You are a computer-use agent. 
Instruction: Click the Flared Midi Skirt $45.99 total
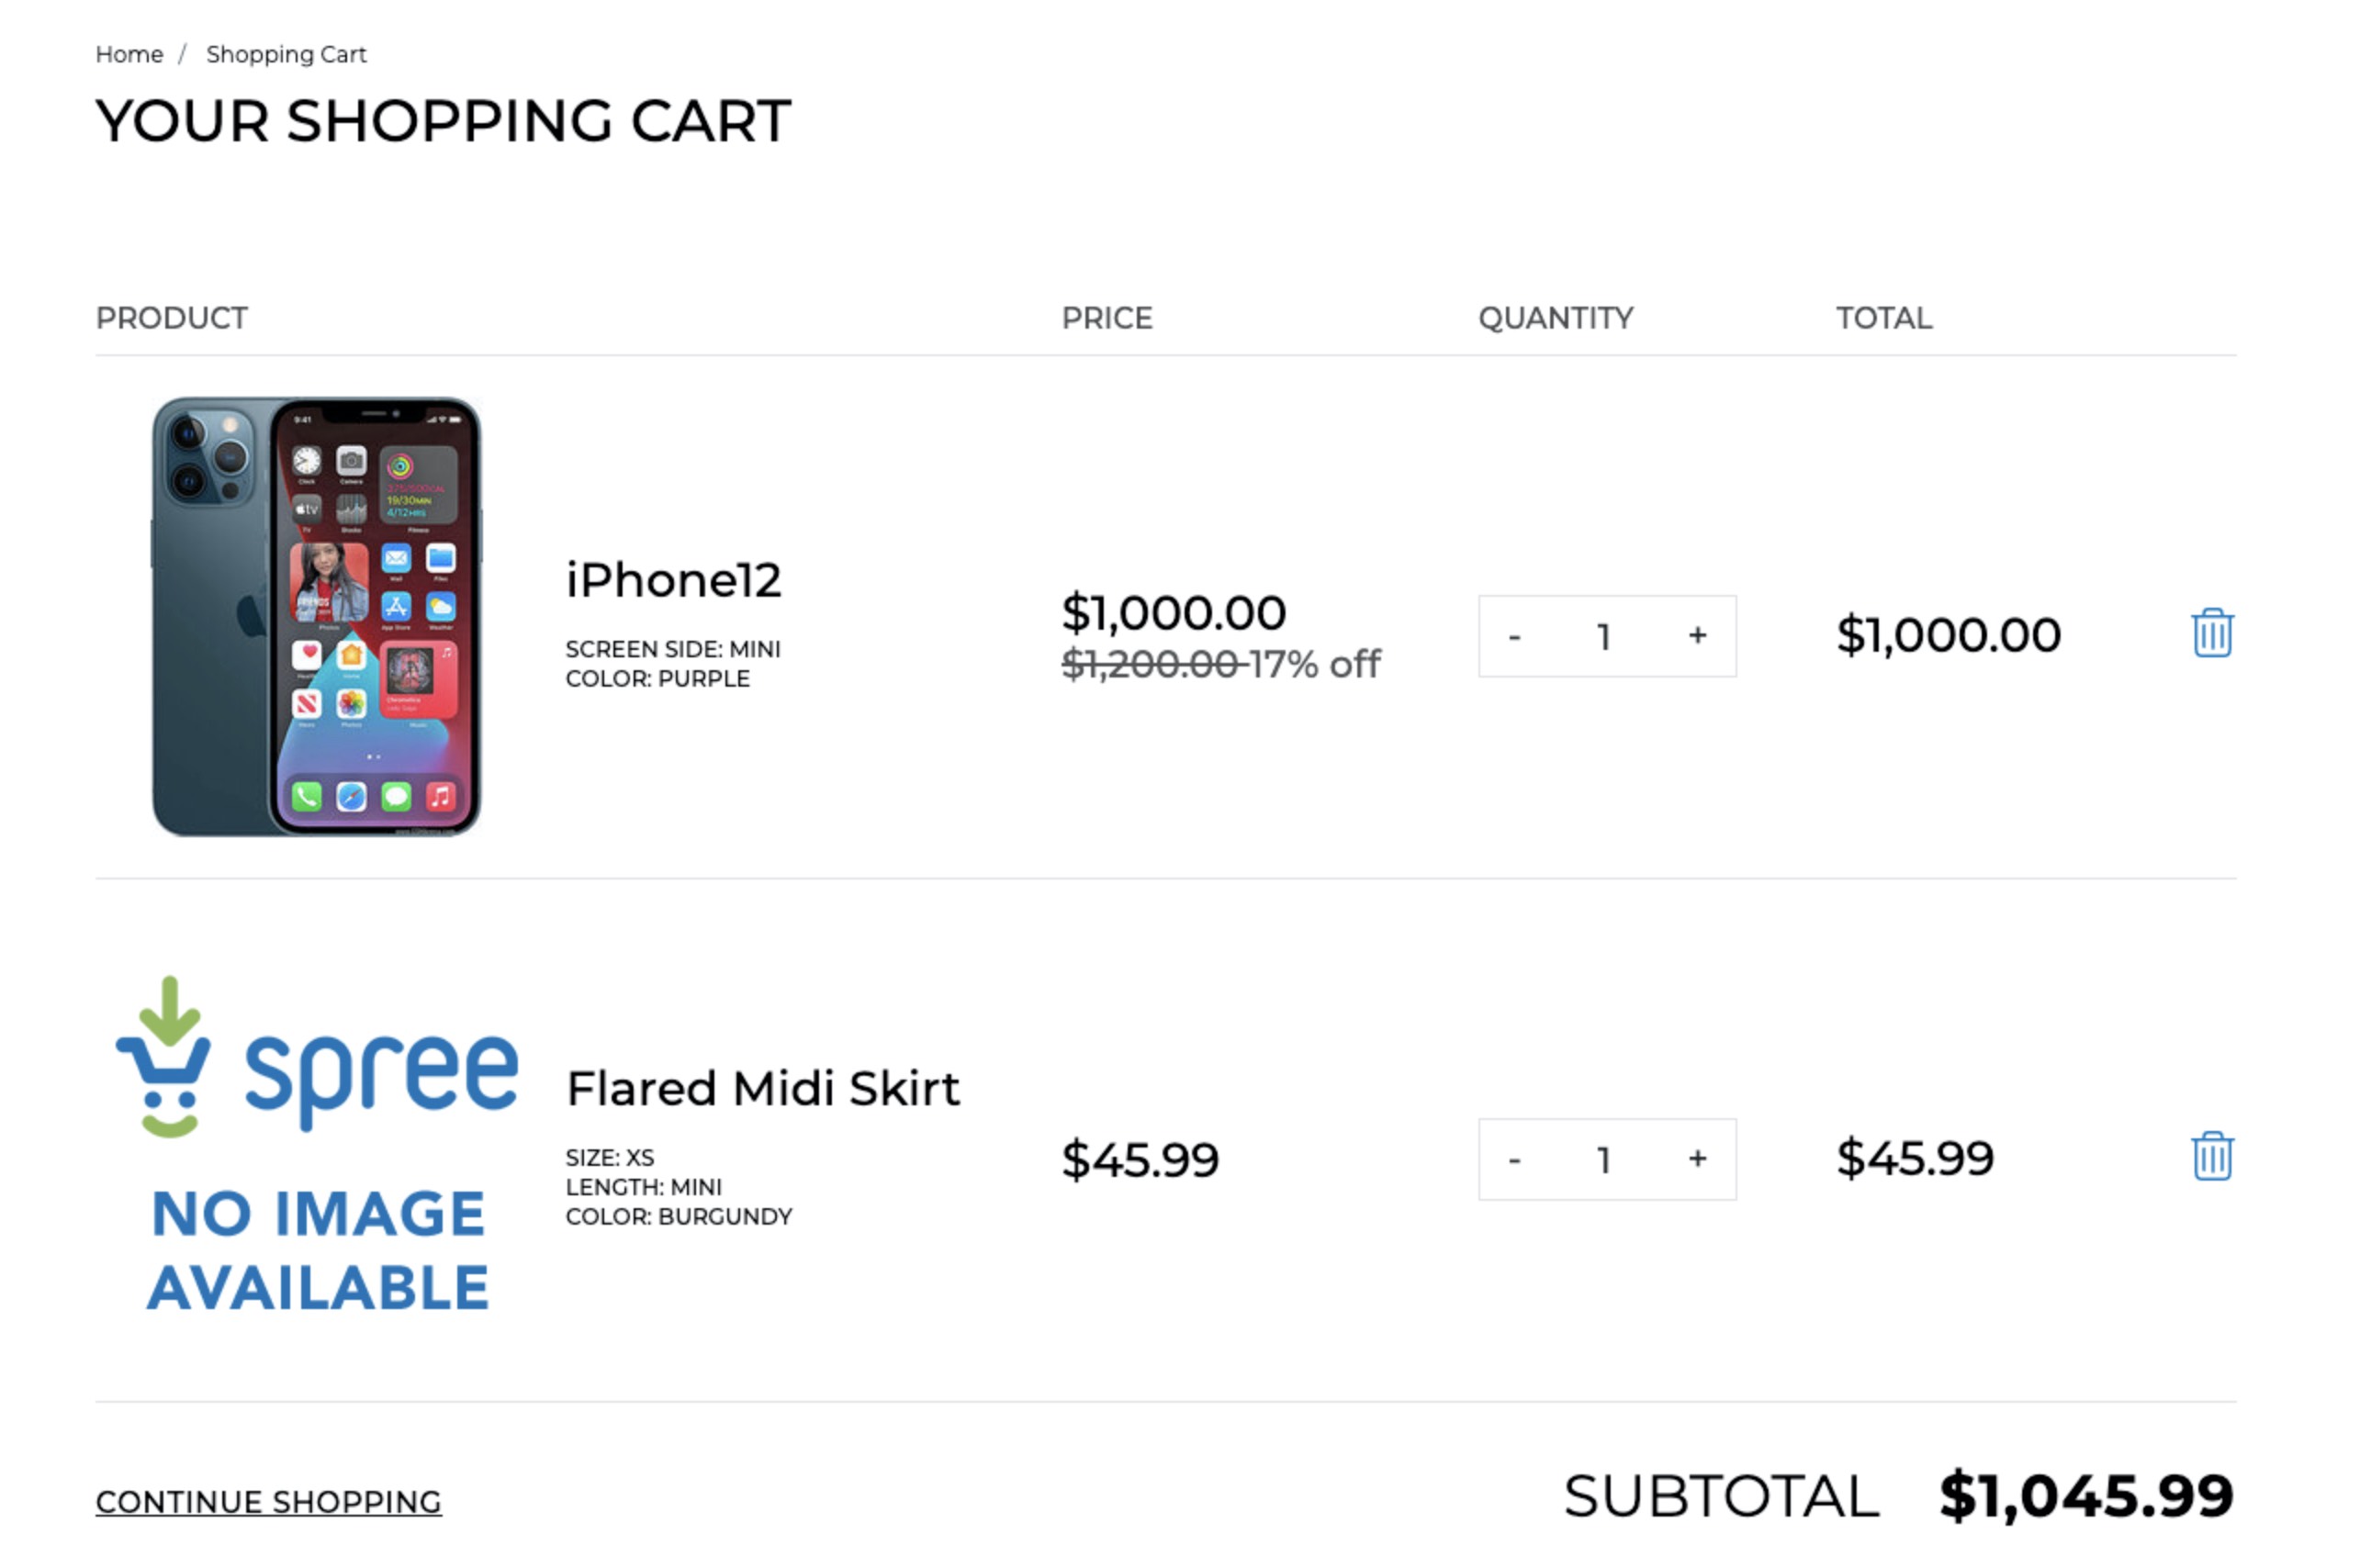[x=1914, y=1158]
